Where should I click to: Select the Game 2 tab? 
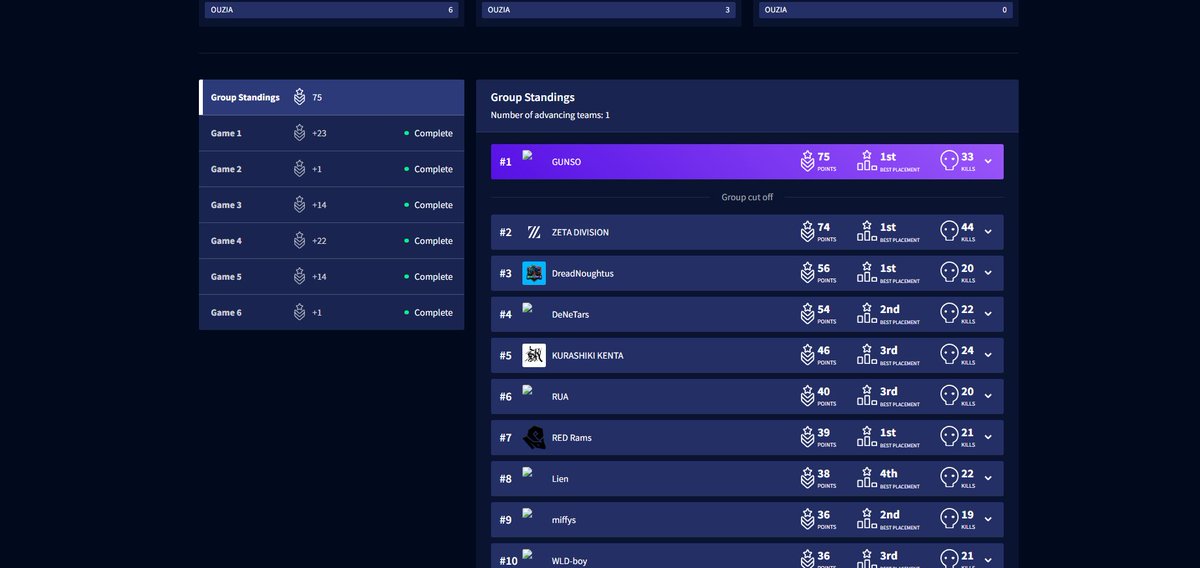coord(332,169)
